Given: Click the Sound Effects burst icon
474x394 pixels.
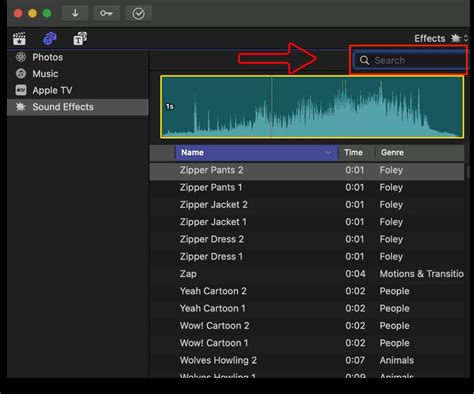Looking at the screenshot, I should click(x=21, y=107).
